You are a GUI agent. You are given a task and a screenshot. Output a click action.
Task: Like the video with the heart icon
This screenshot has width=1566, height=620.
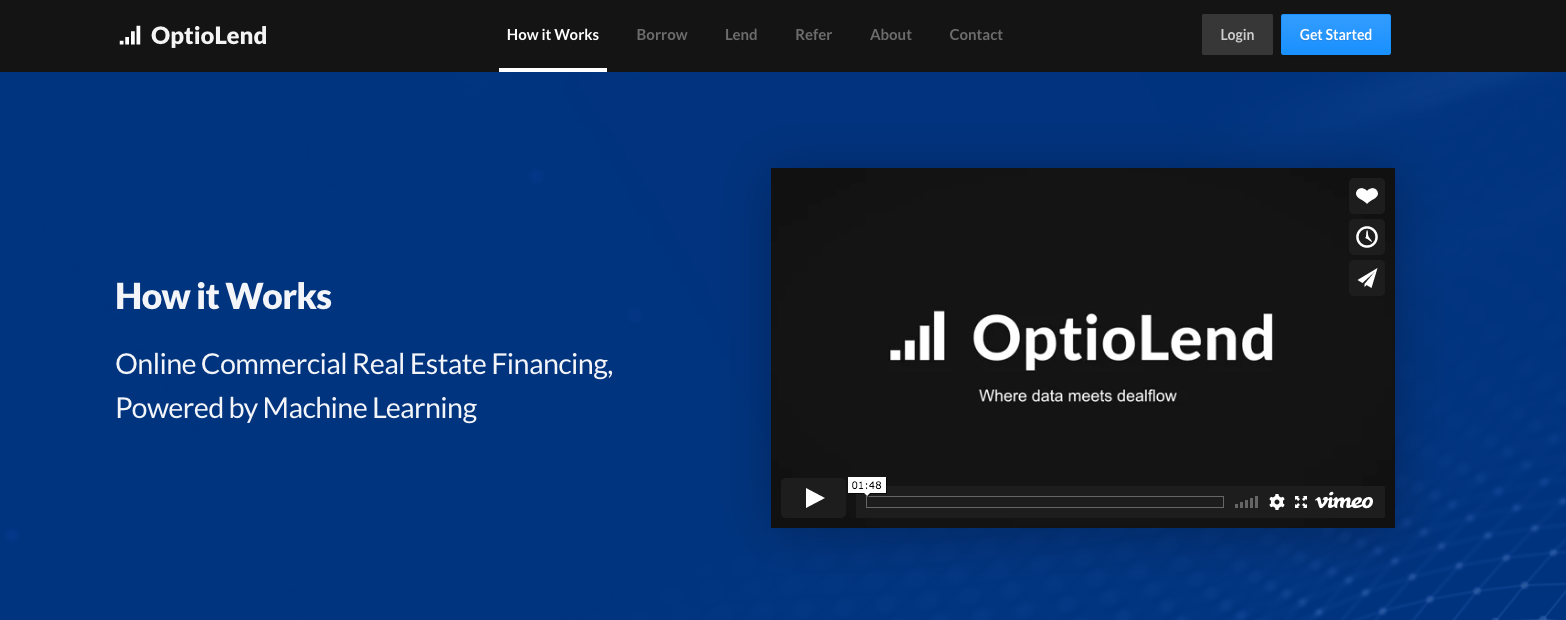coord(1367,196)
